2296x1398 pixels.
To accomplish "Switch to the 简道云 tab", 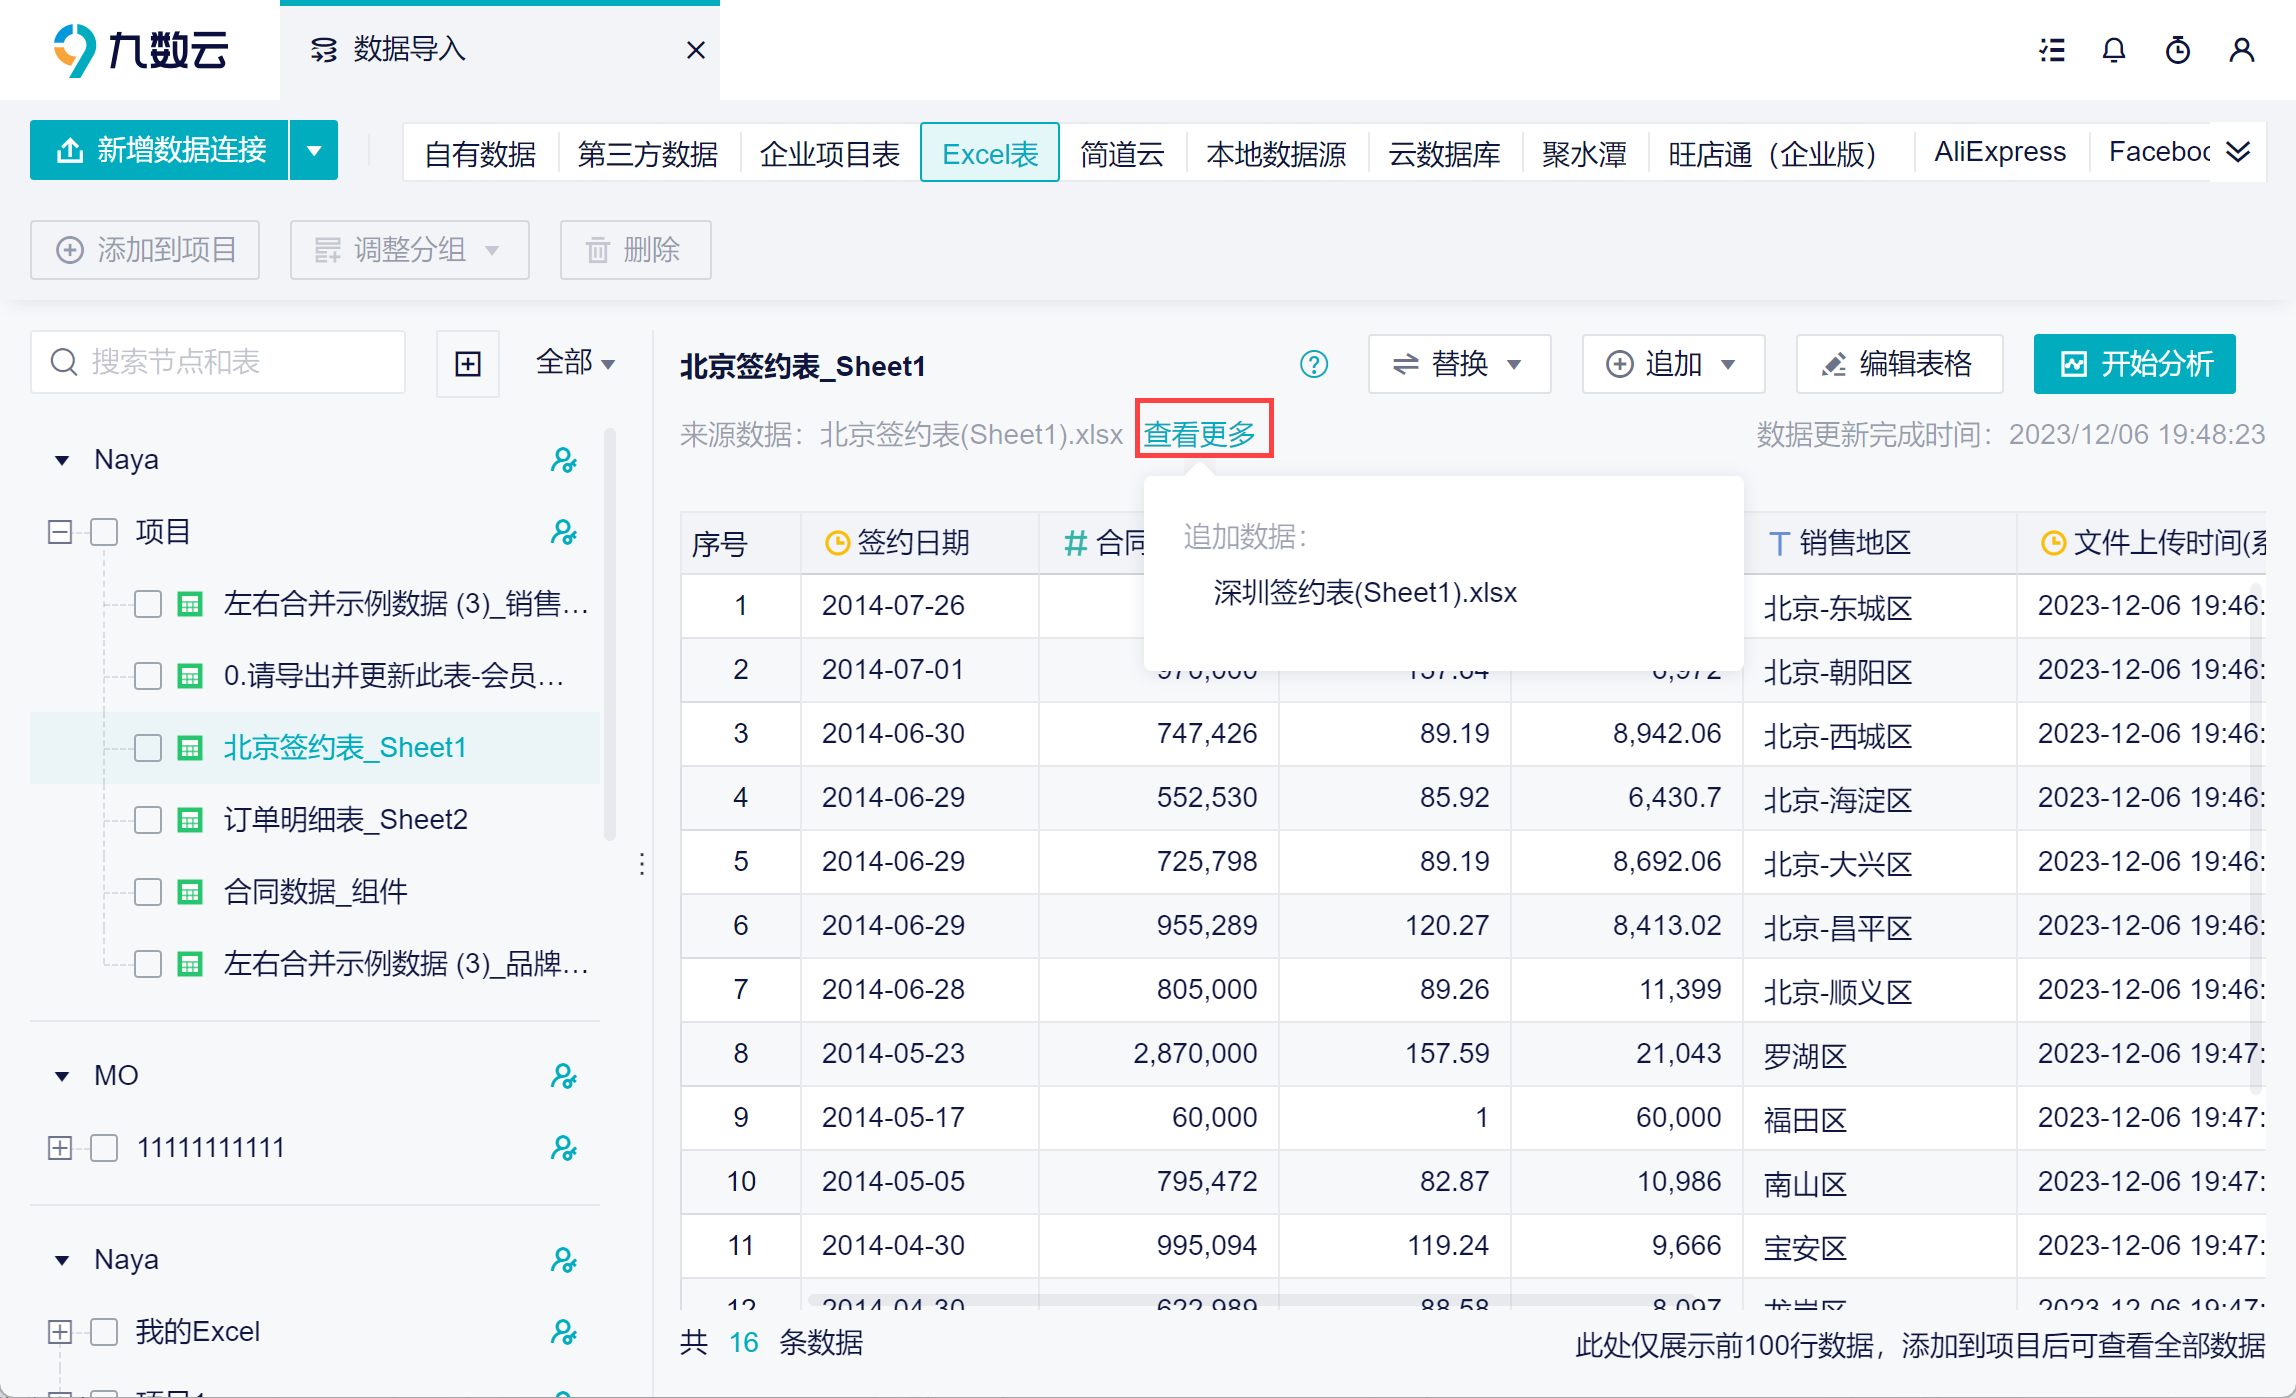I will point(1122,153).
